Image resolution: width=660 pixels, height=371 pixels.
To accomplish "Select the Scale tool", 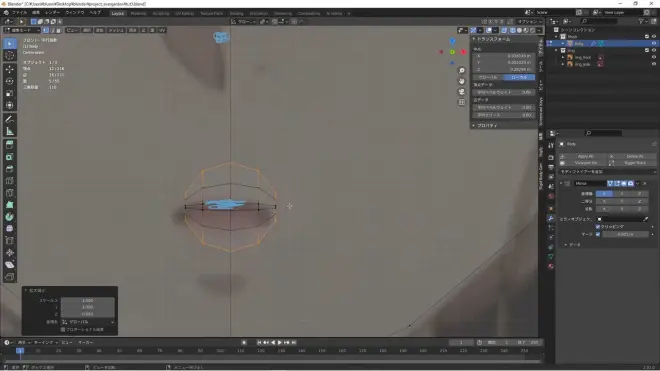I will click(10, 93).
